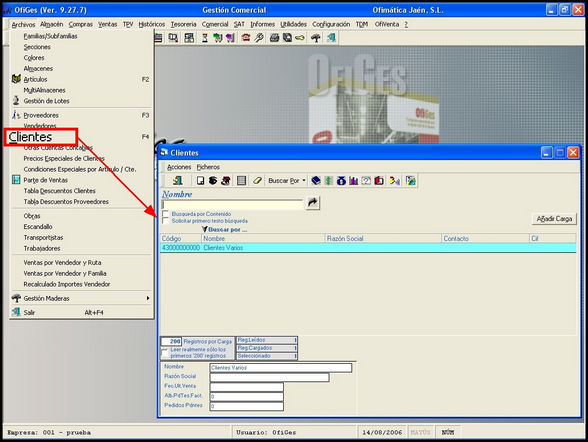Click the tree icon in main toolbar
Image resolution: width=588 pixels, height=442 pixels.
click(316, 38)
